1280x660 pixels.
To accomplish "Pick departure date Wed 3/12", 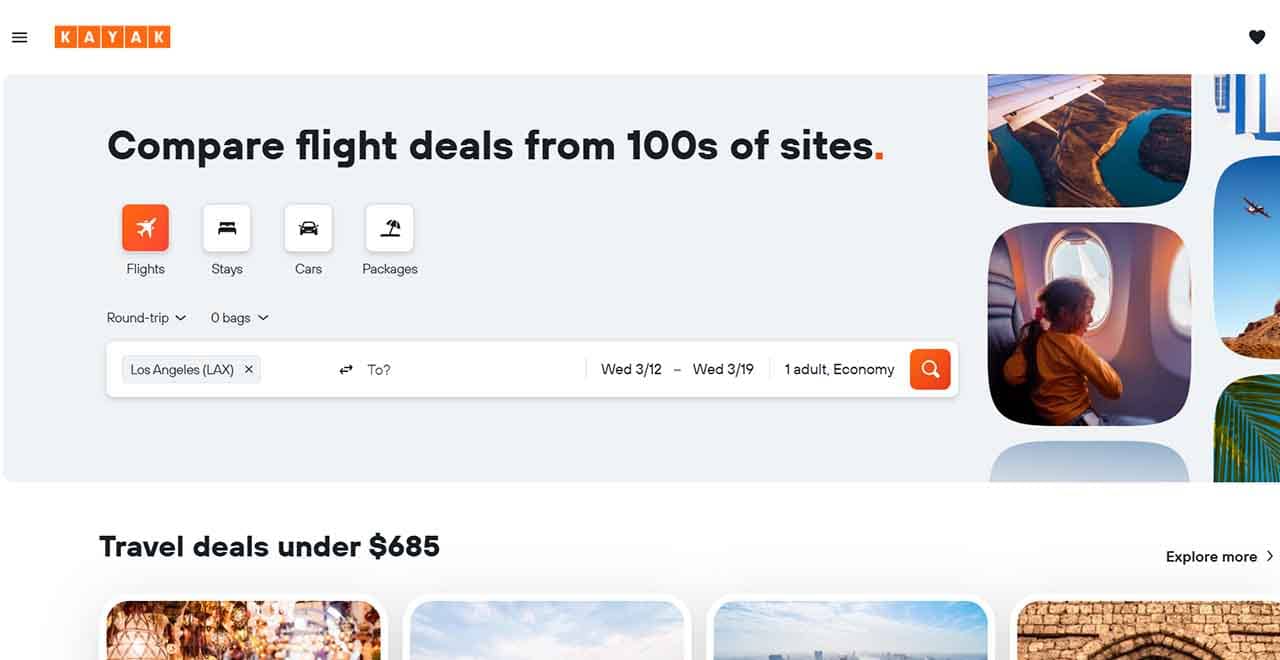I will (631, 369).
